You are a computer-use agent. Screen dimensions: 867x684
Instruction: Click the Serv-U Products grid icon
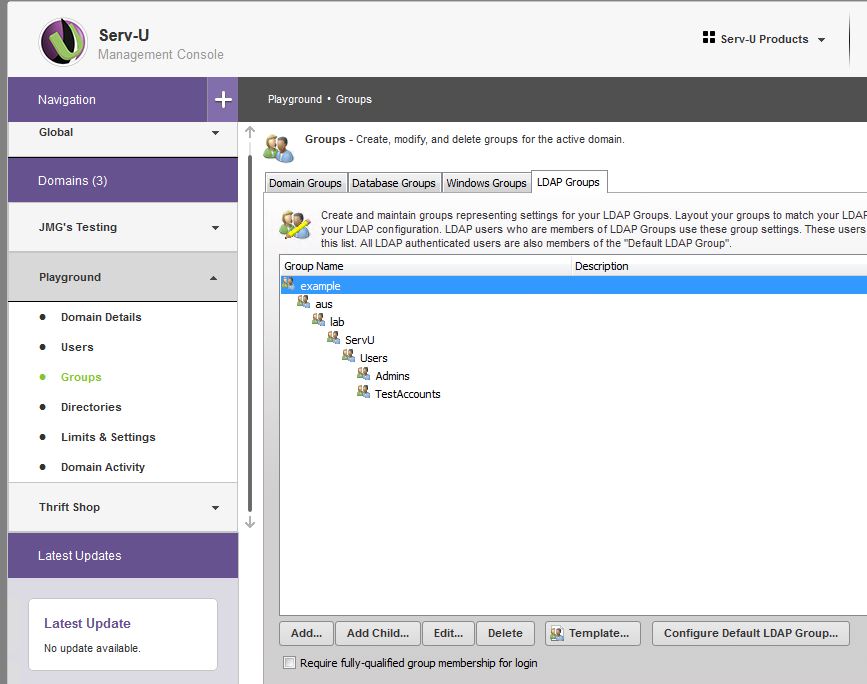coord(708,38)
